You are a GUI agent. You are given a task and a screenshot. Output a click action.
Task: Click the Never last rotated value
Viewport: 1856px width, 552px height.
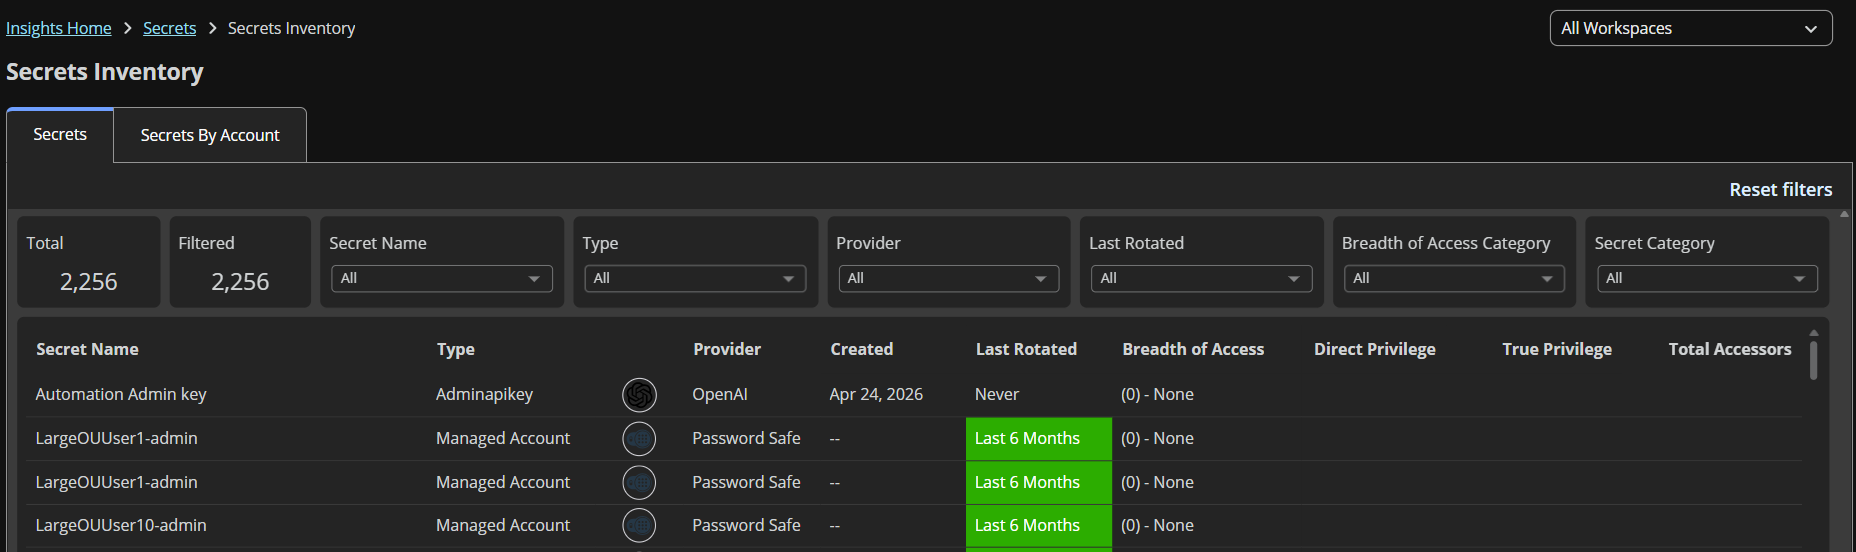pyautogui.click(x=997, y=394)
